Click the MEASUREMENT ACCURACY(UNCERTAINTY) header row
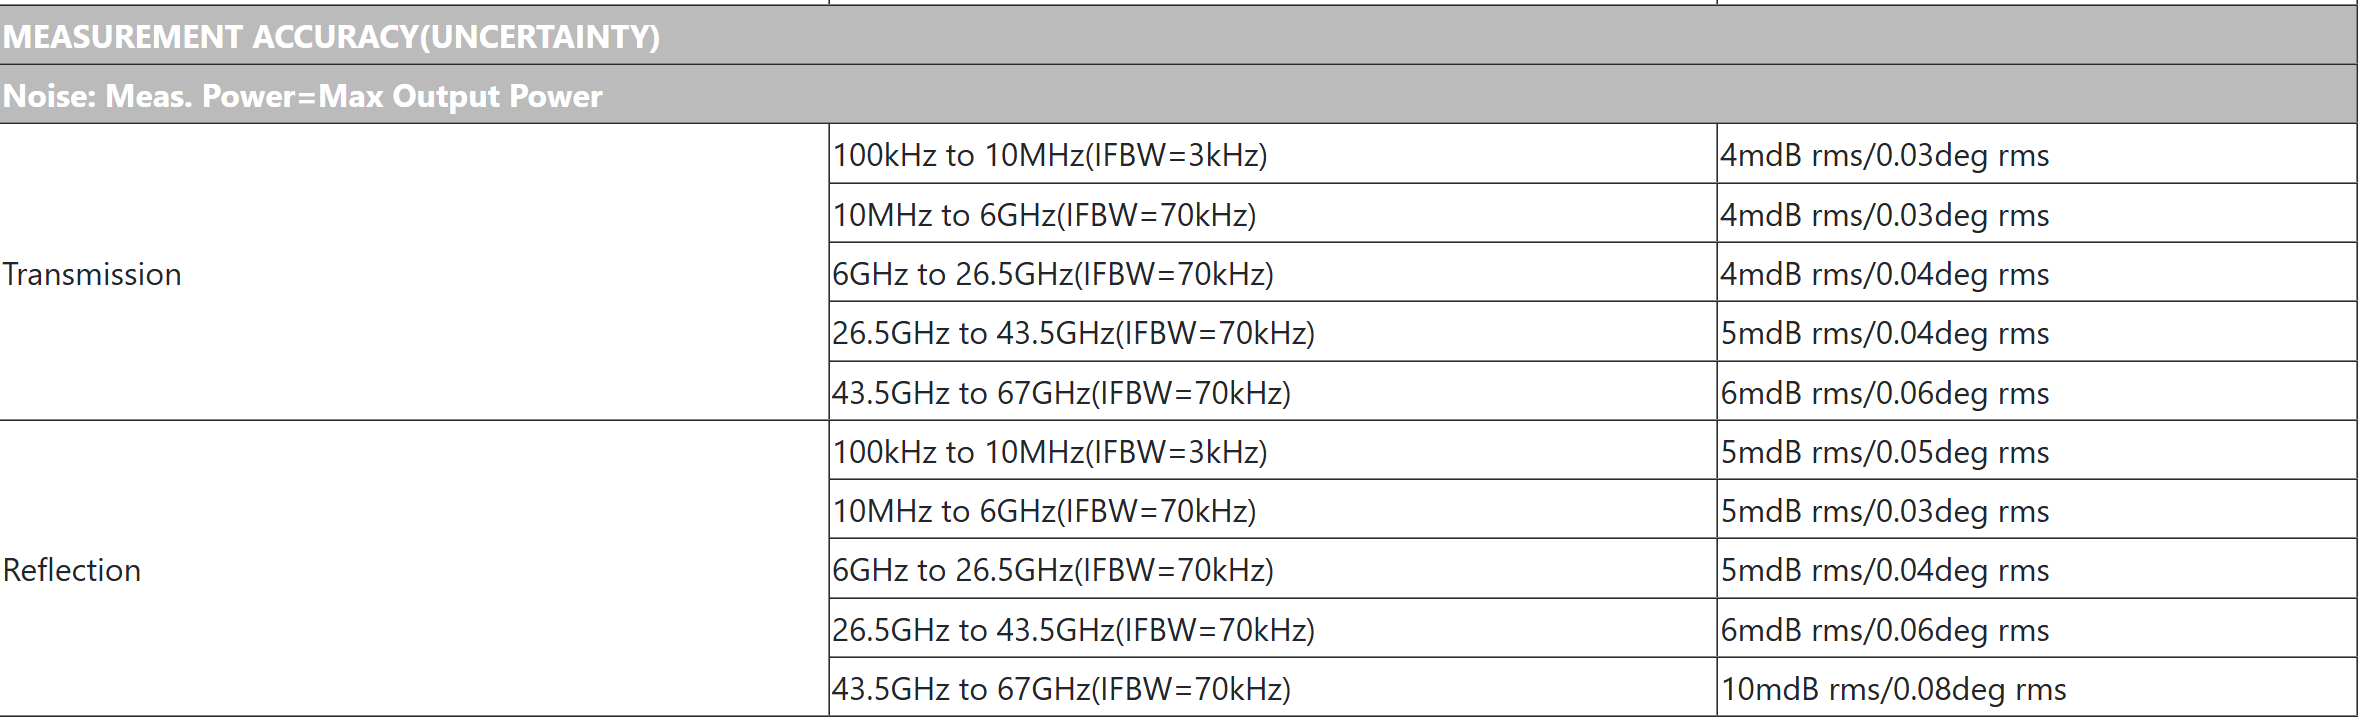Screen dimensions: 2364x728 [x=331, y=37]
